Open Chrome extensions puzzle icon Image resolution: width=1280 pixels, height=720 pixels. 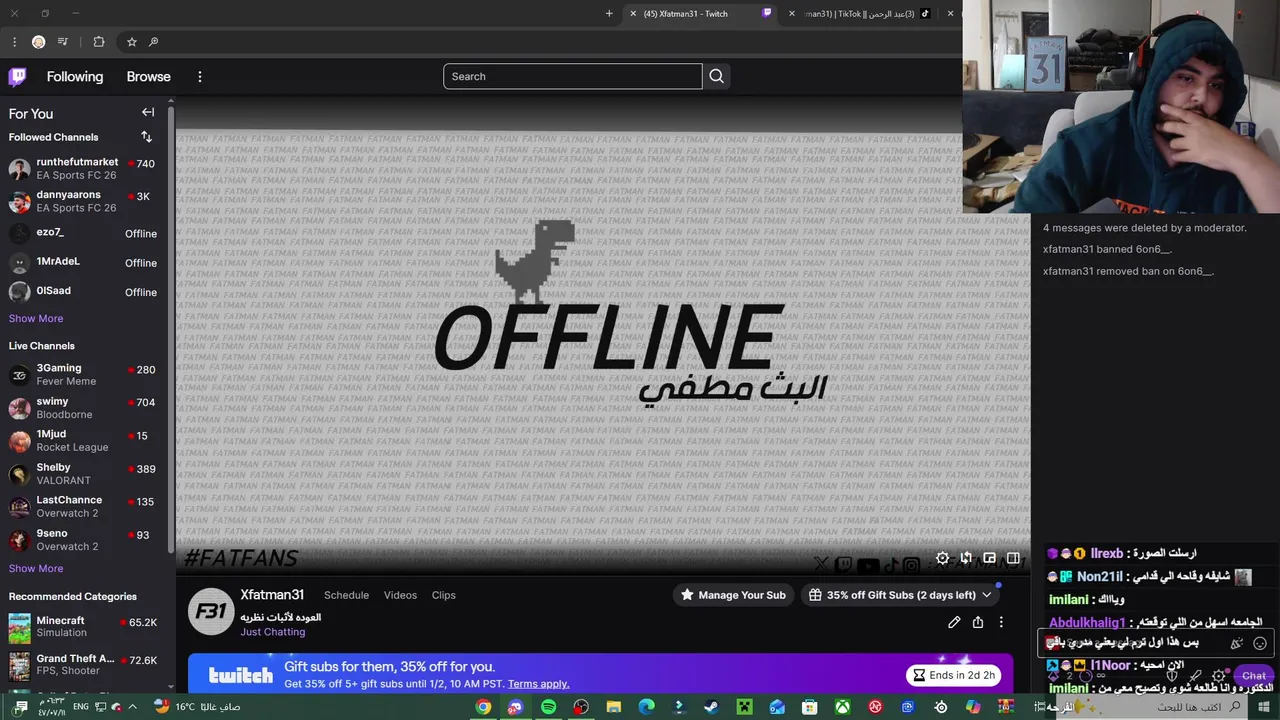pyautogui.click(x=98, y=42)
